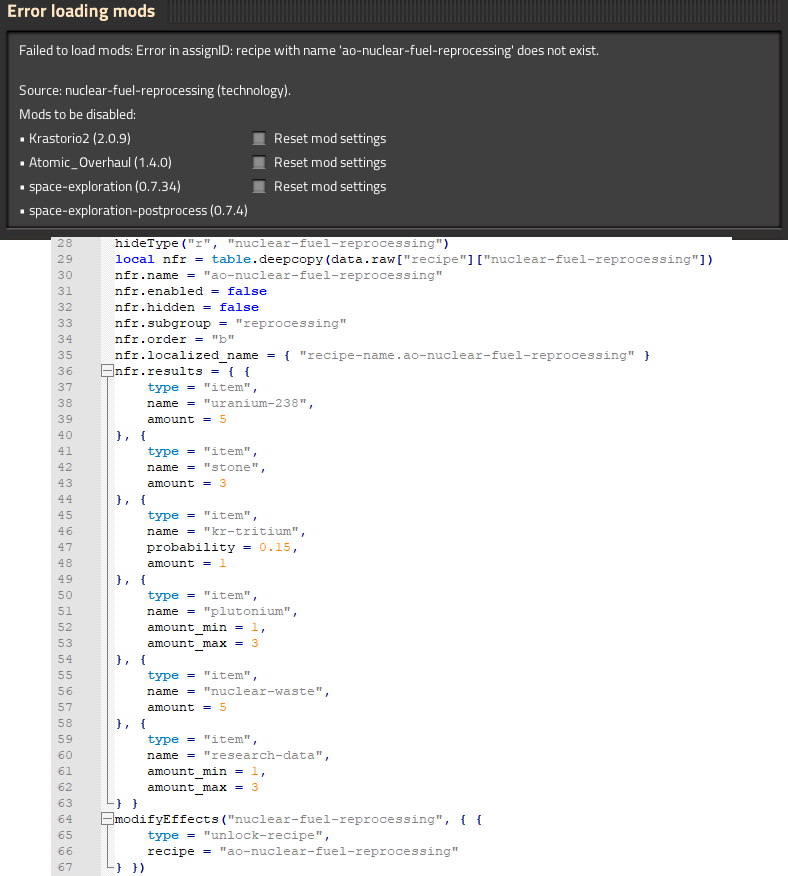Viewport: 788px width, 876px height.
Task: Click the "research-data" item name
Action: (263, 755)
